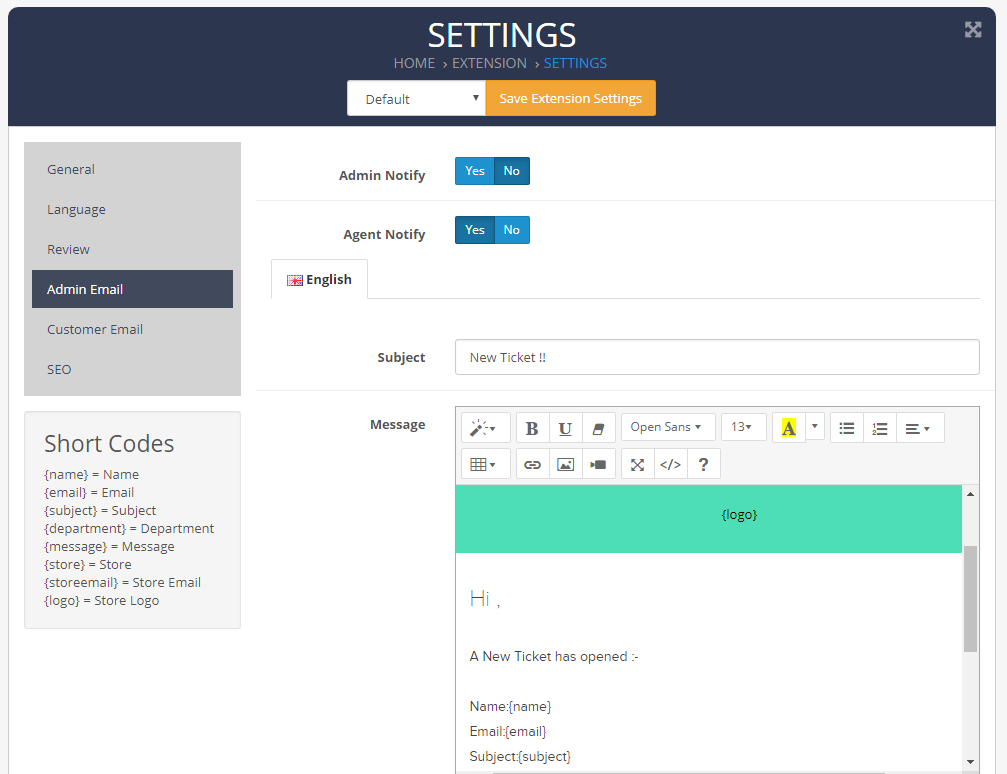Open the font size 13 dropdown
This screenshot has height=774, width=1007.
[x=743, y=427]
